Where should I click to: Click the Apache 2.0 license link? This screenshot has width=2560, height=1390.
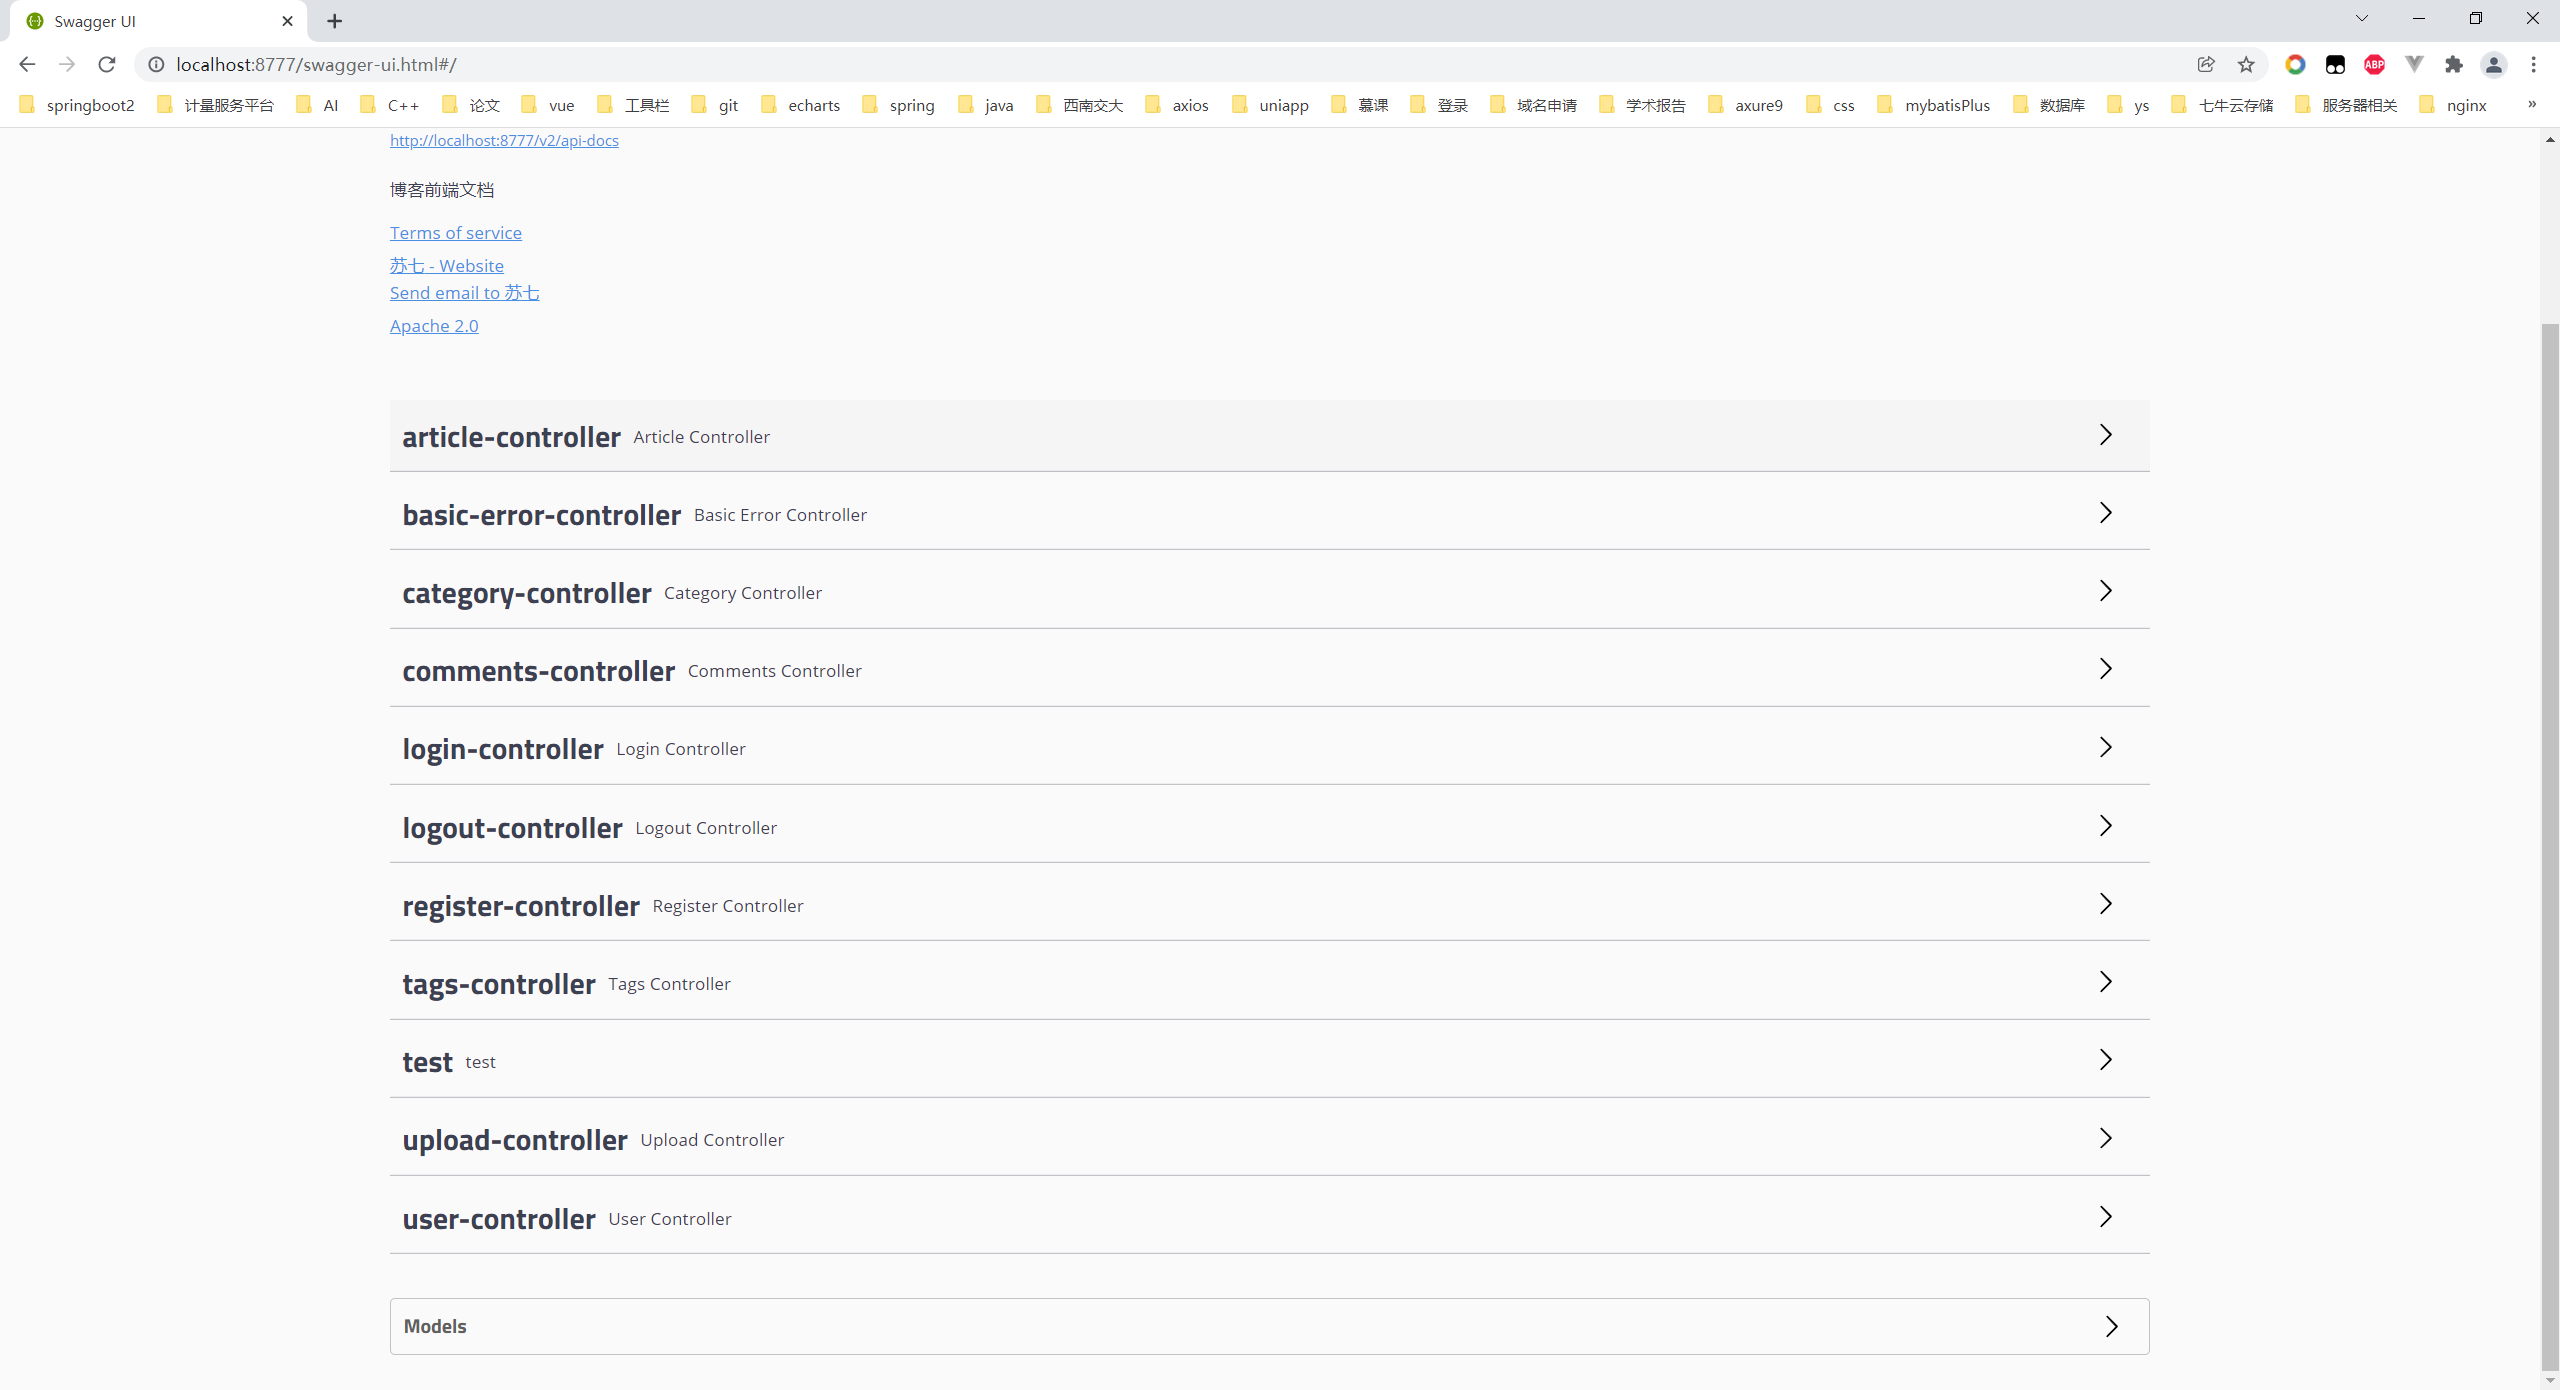[433, 325]
